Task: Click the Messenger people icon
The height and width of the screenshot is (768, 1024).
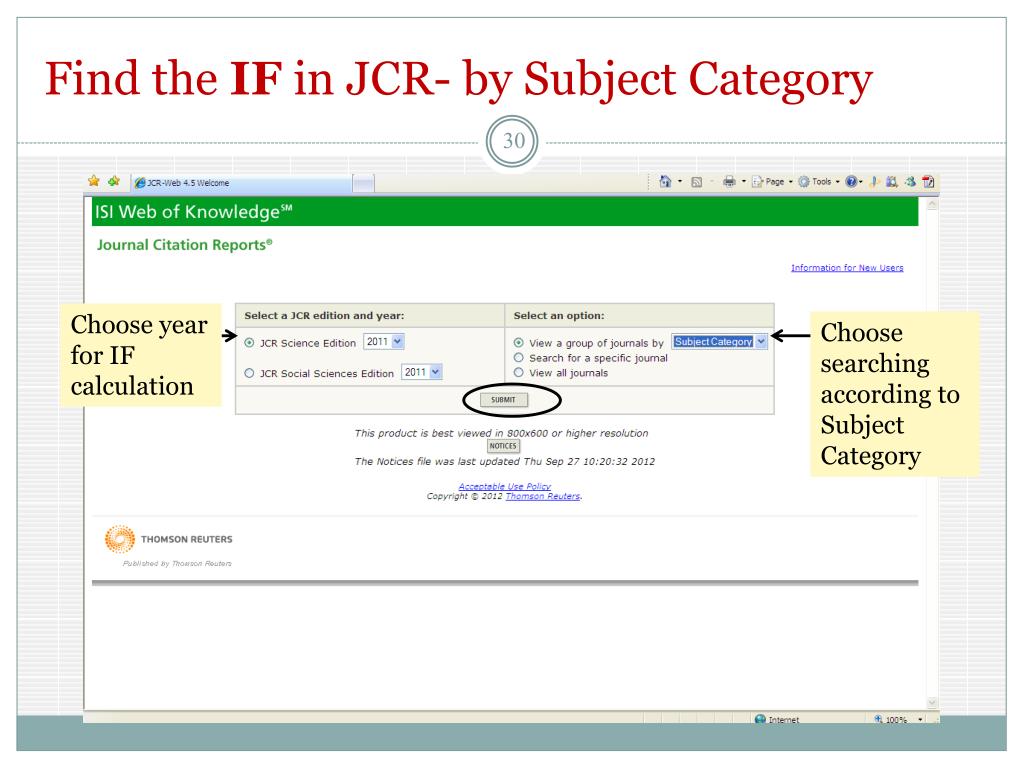Action: (910, 182)
